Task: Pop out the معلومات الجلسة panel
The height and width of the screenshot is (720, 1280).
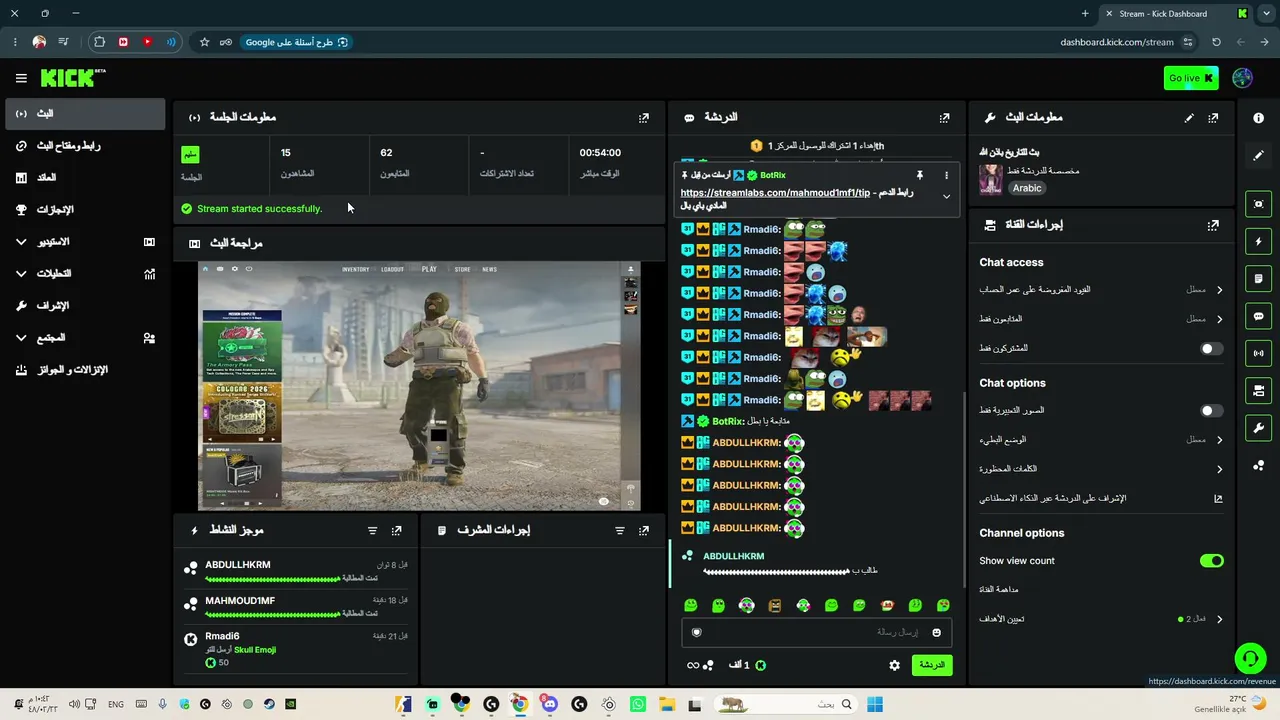Action: pyautogui.click(x=644, y=118)
